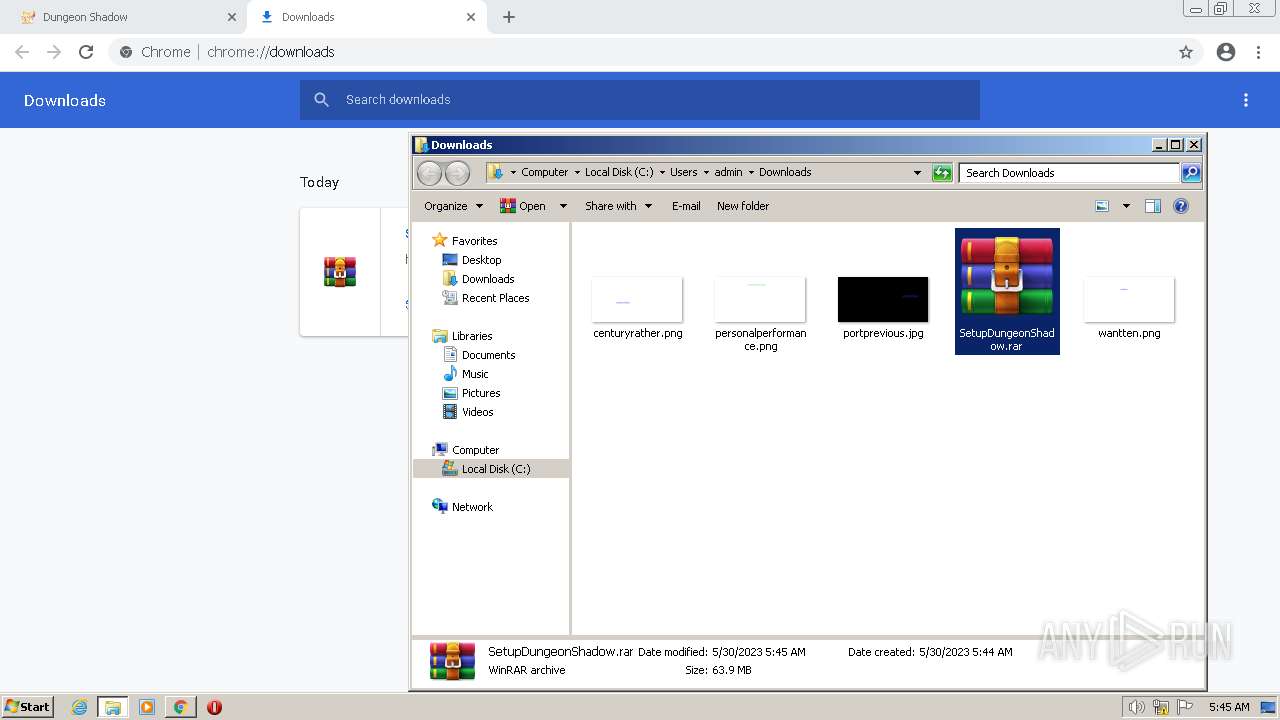
Task: Open Documents library
Action: (x=488, y=355)
